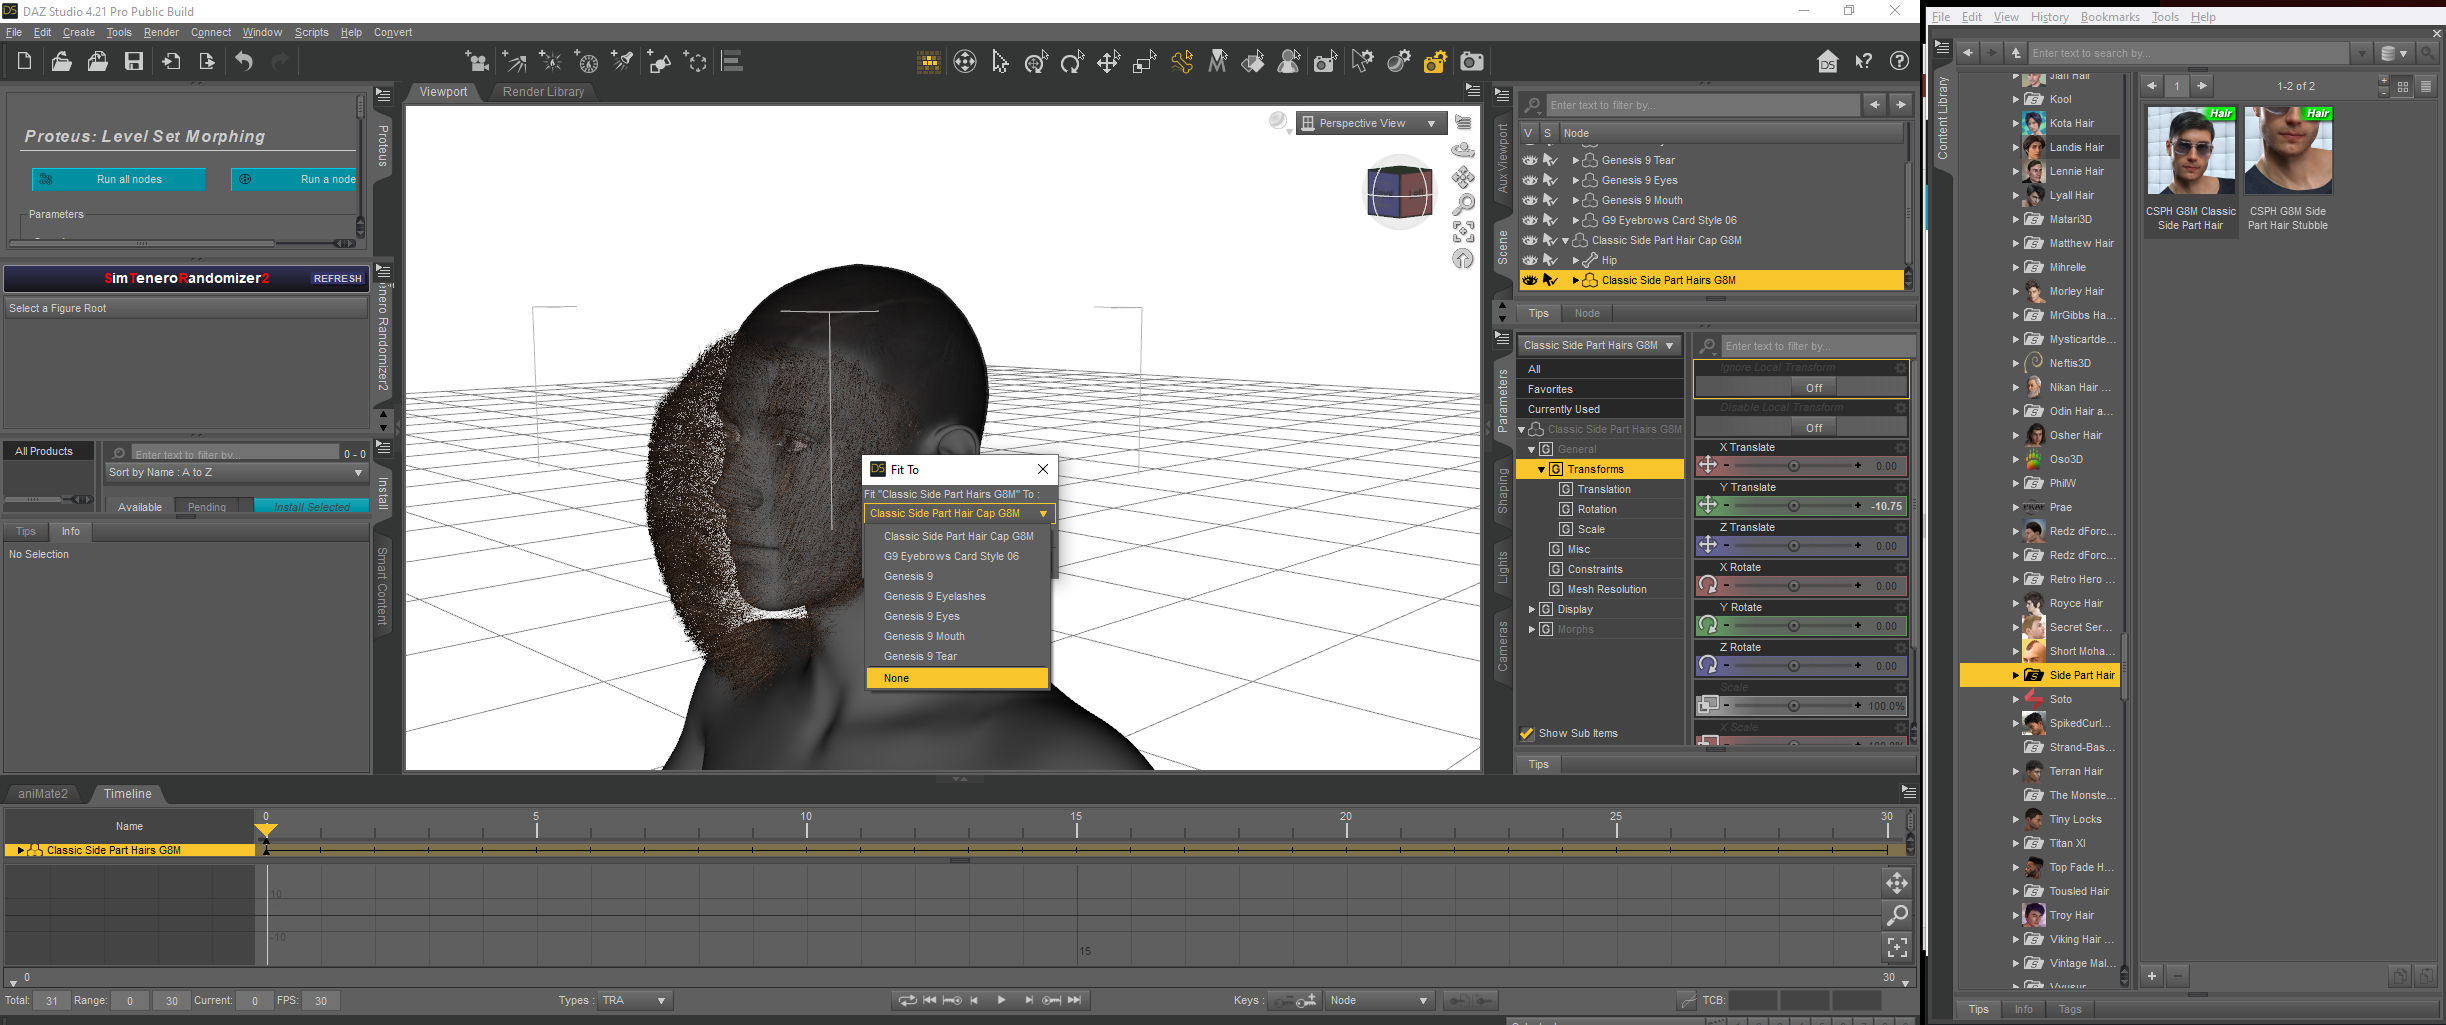This screenshot has width=2446, height=1025.
Task: Choose None in the Fit To list
Action: coord(957,678)
